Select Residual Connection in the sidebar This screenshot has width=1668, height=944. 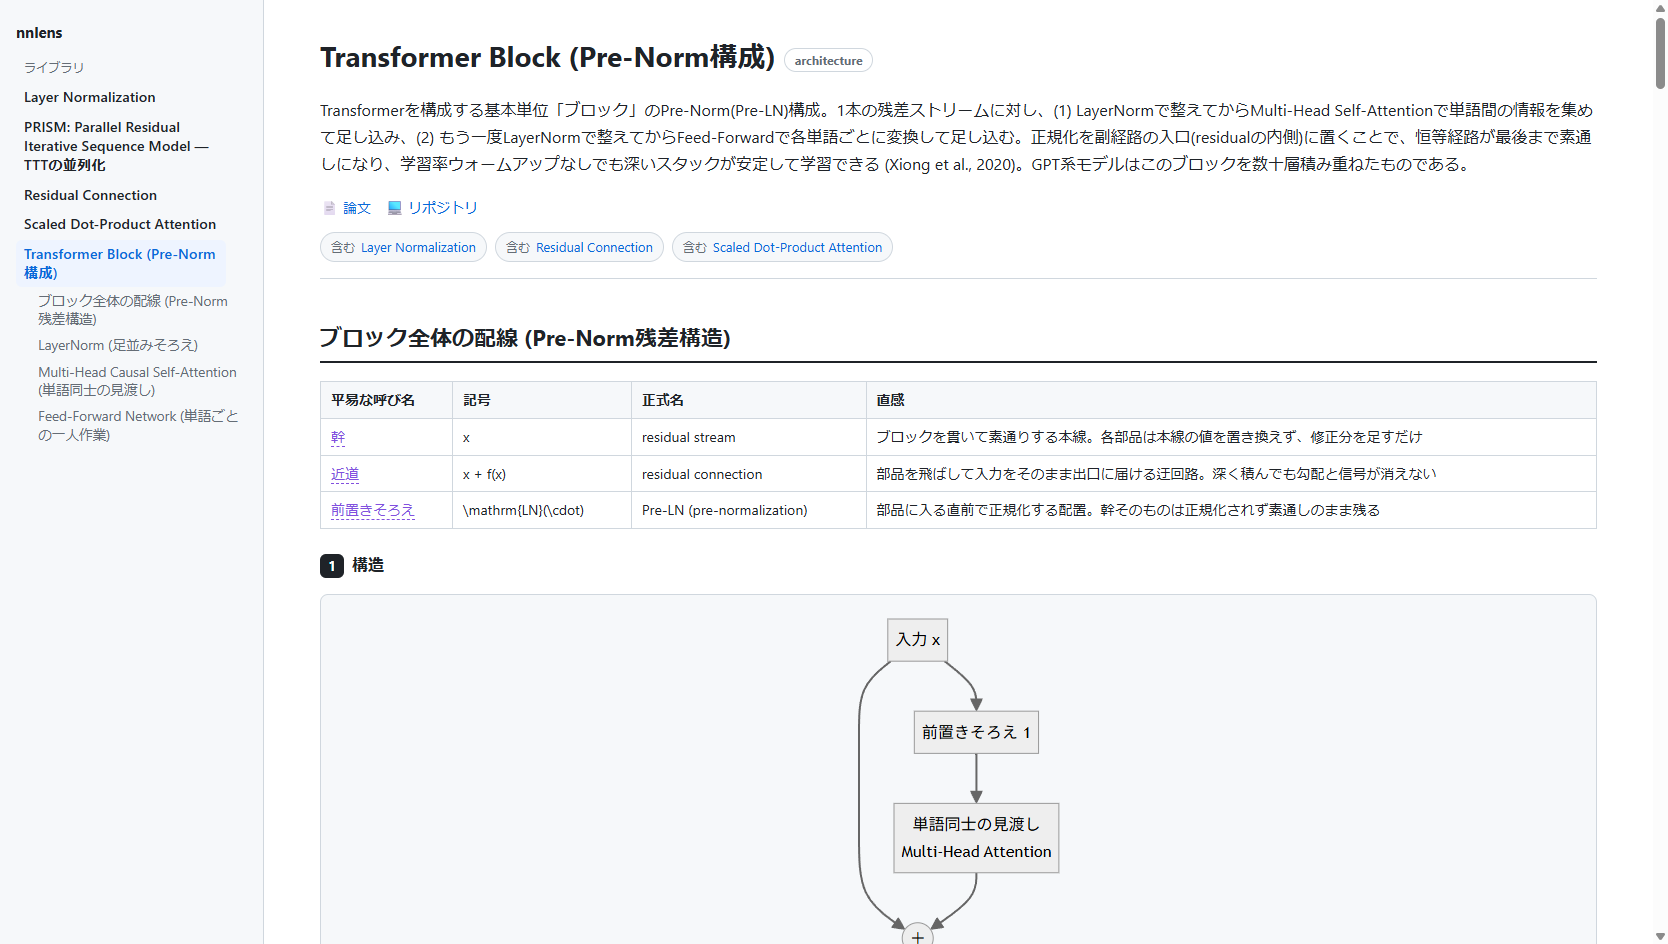point(90,195)
